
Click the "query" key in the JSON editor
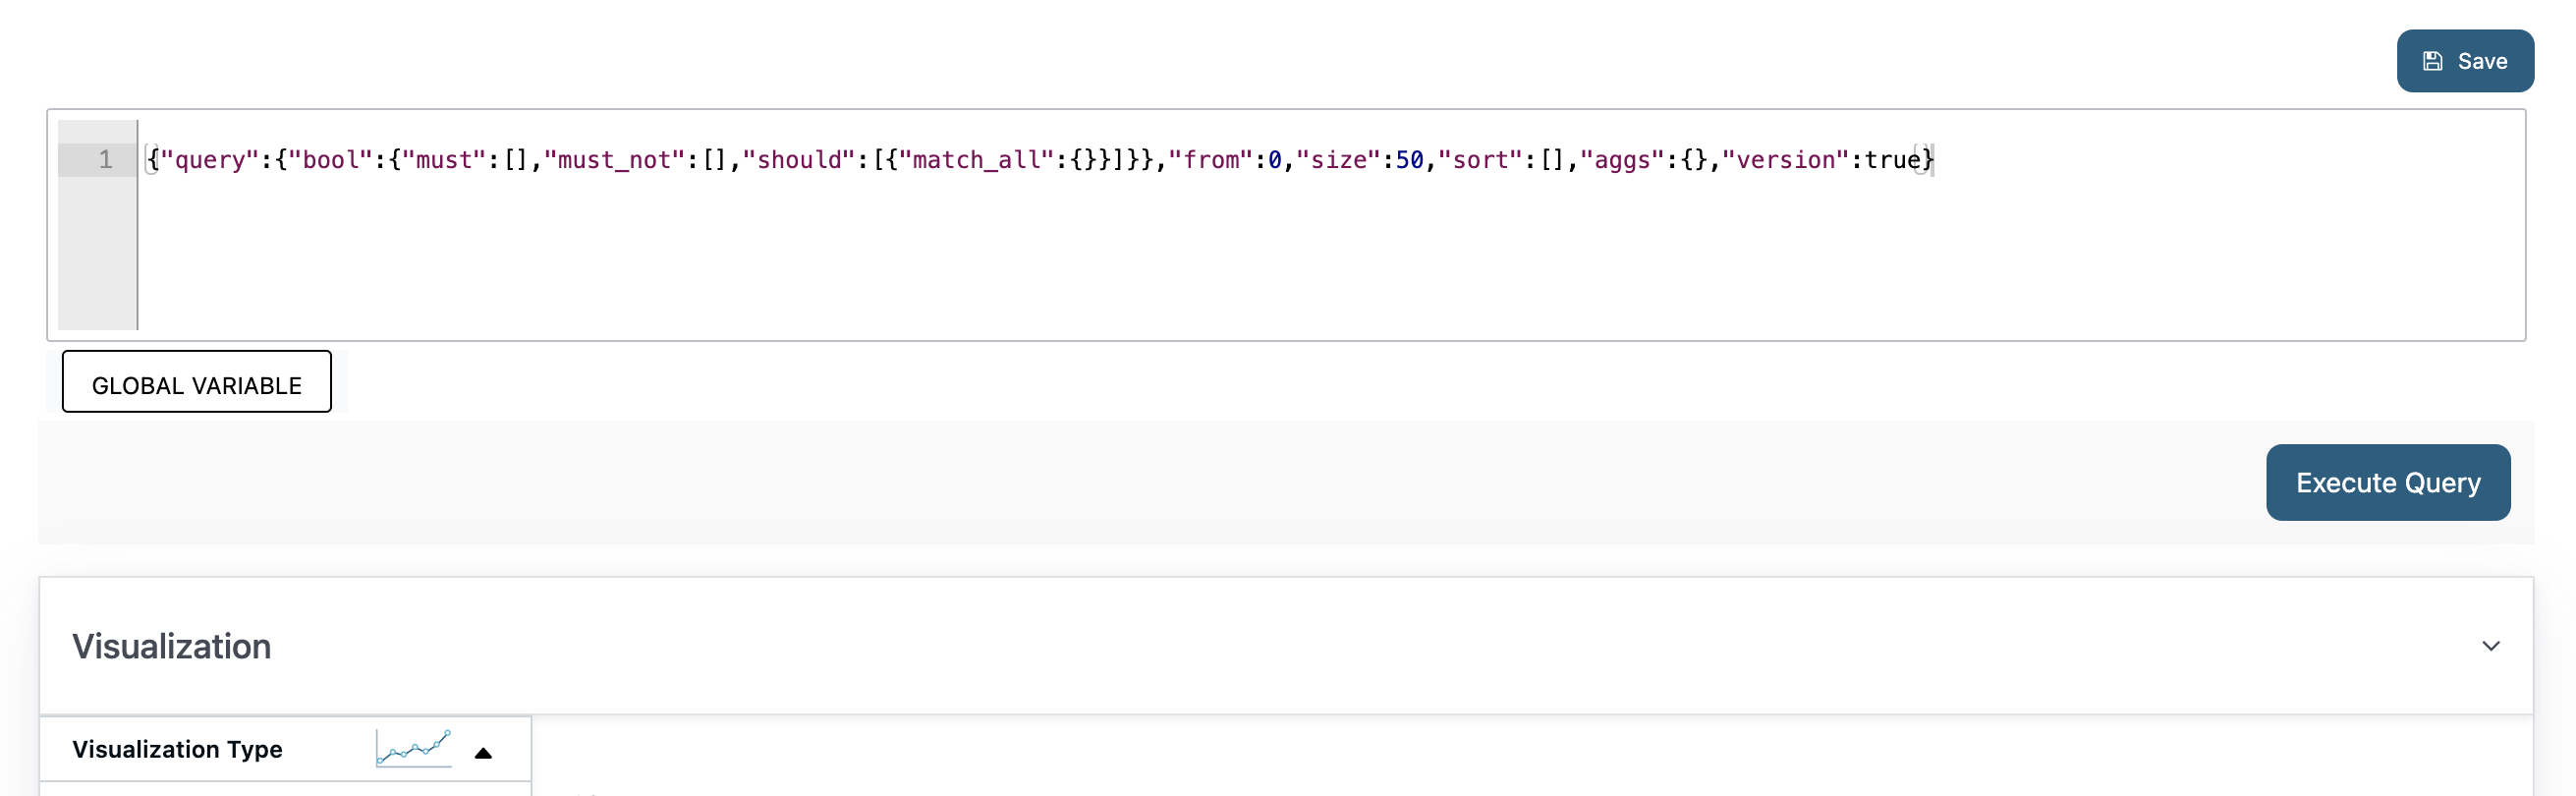(209, 159)
